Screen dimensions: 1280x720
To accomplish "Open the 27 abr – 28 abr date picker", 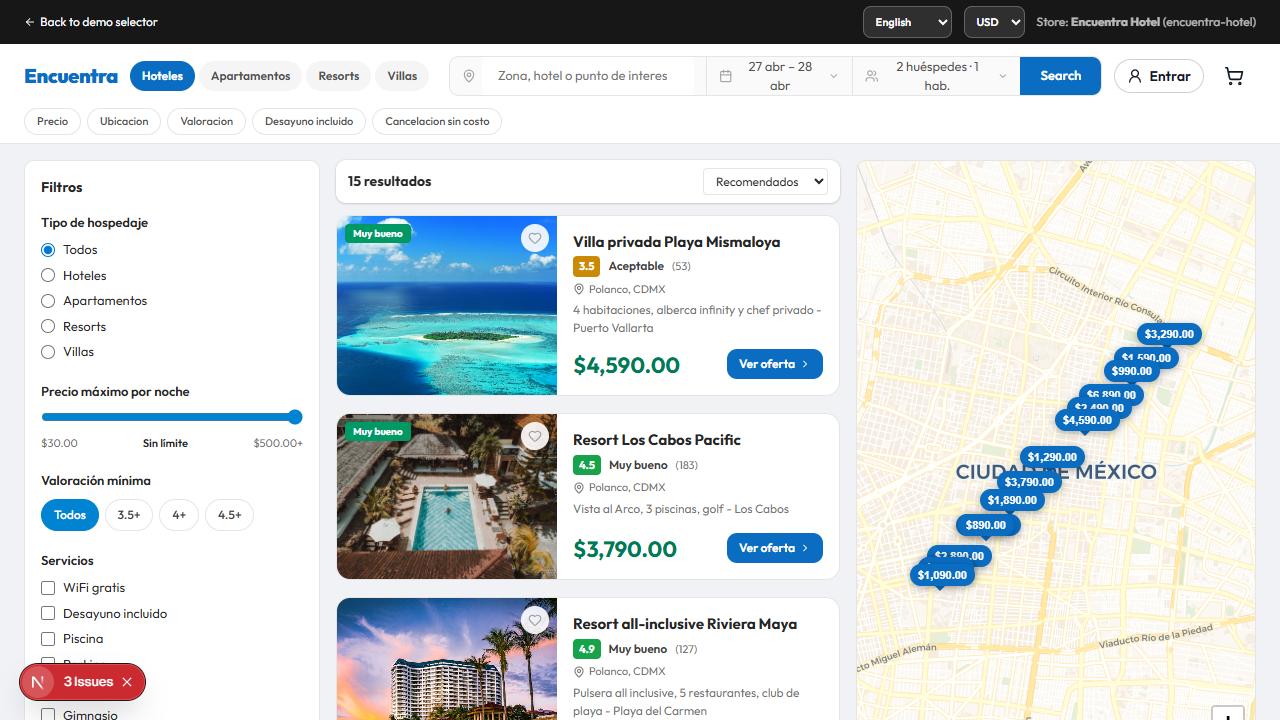I will coord(780,76).
